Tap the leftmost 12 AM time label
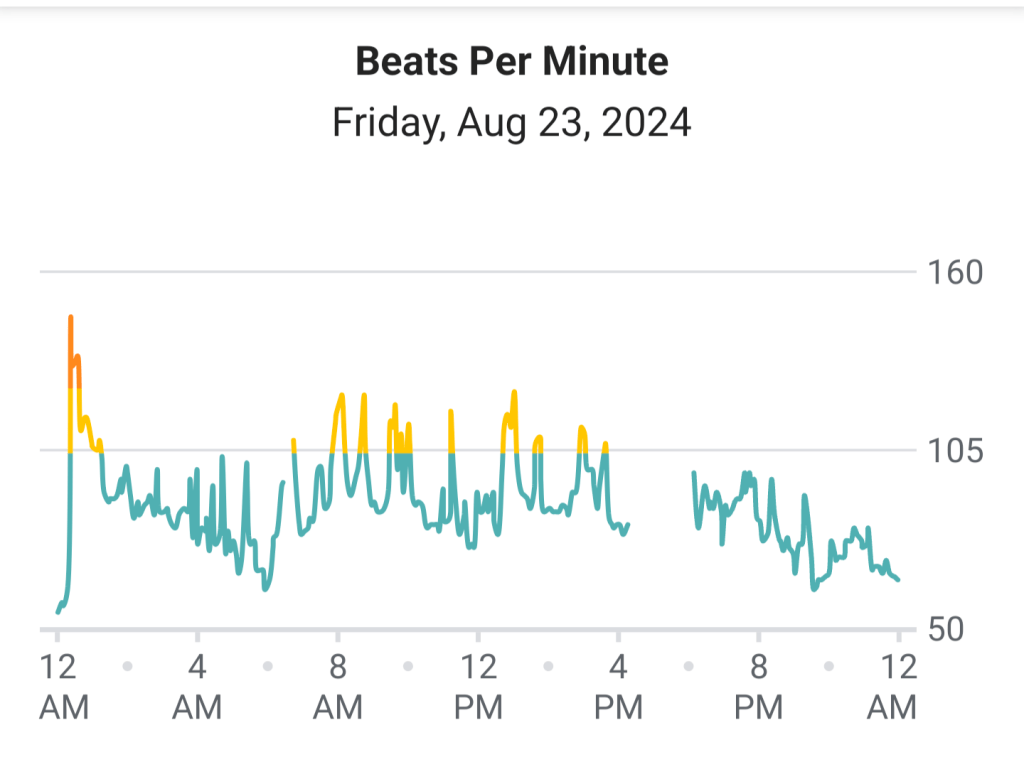 pos(63,686)
